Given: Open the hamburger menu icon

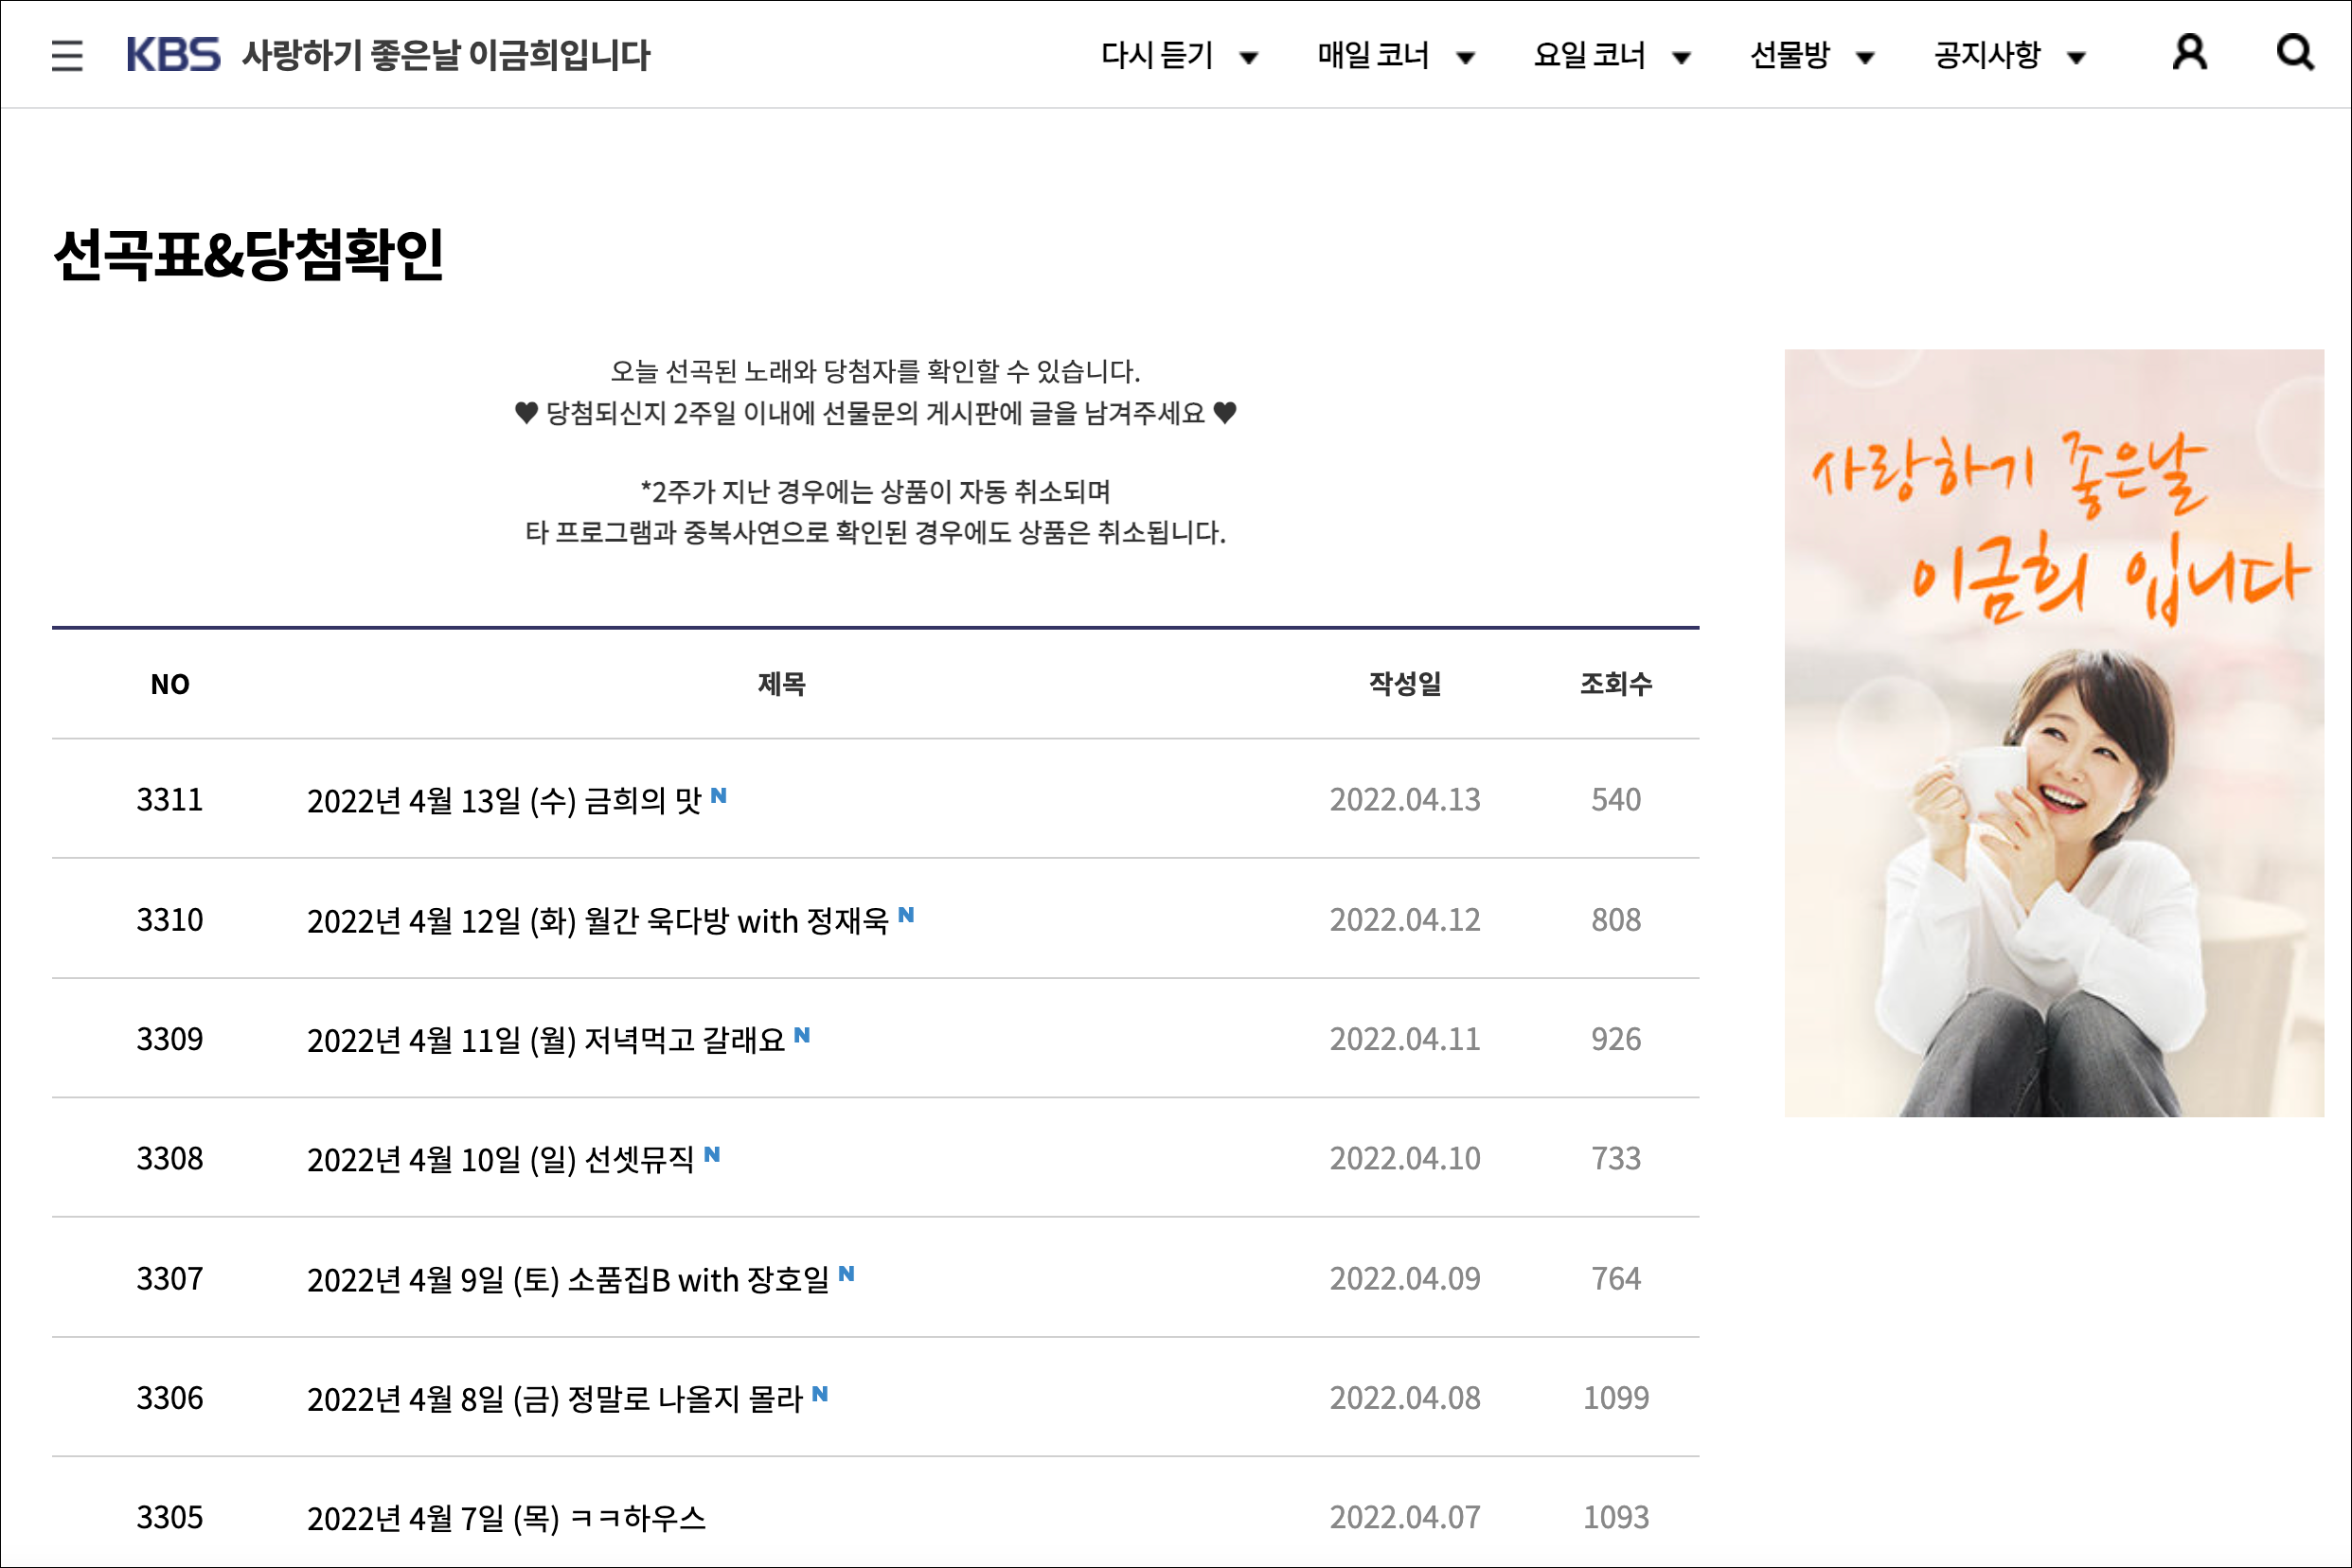Looking at the screenshot, I should 67,55.
